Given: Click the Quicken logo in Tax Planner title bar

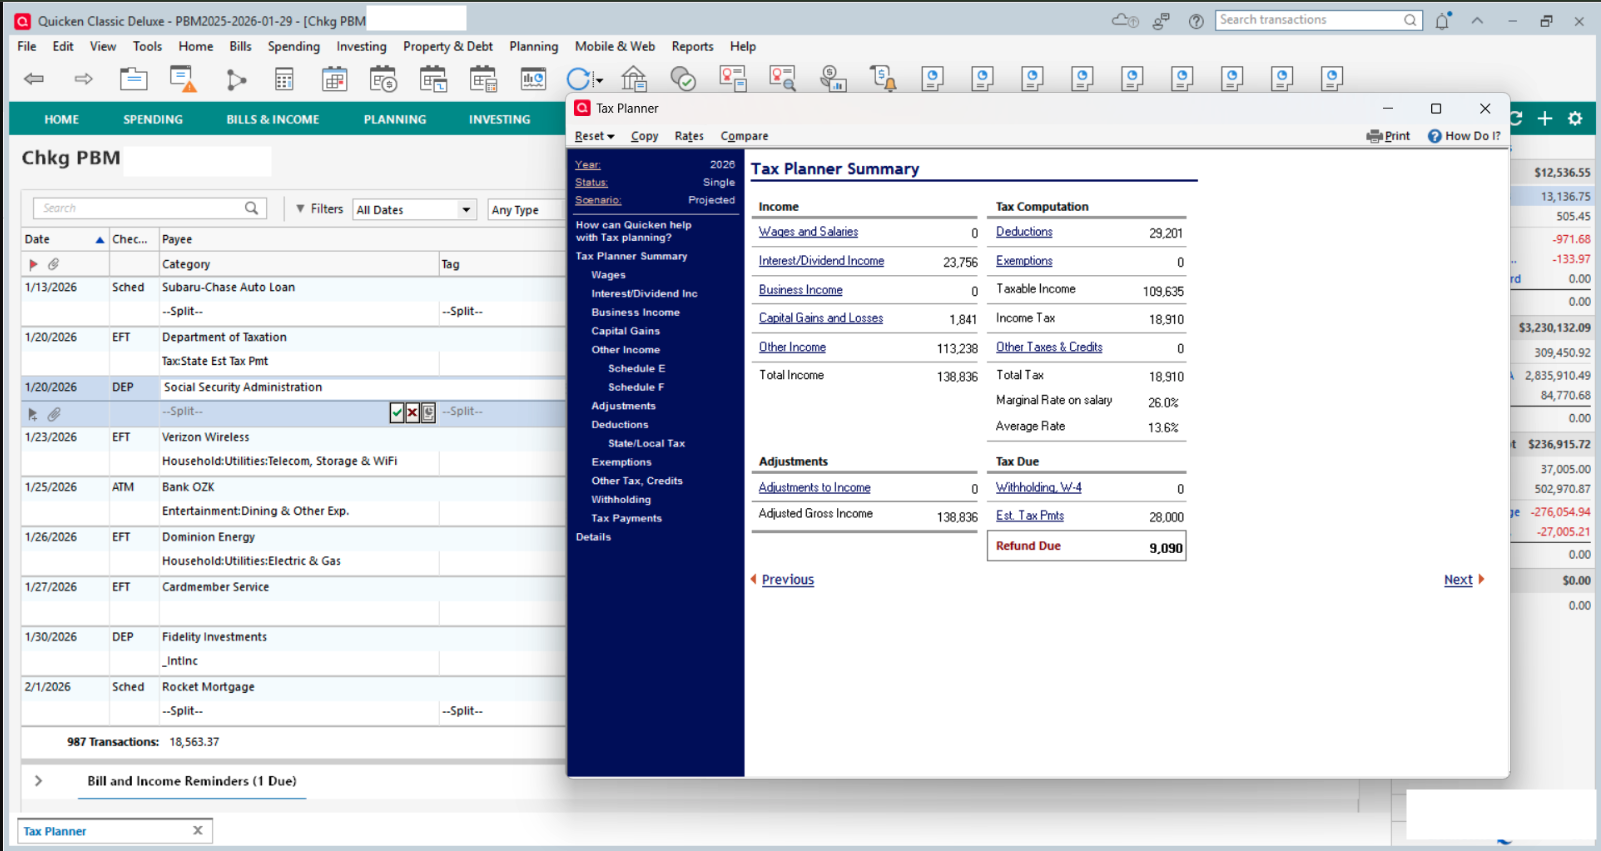Looking at the screenshot, I should click(x=582, y=108).
